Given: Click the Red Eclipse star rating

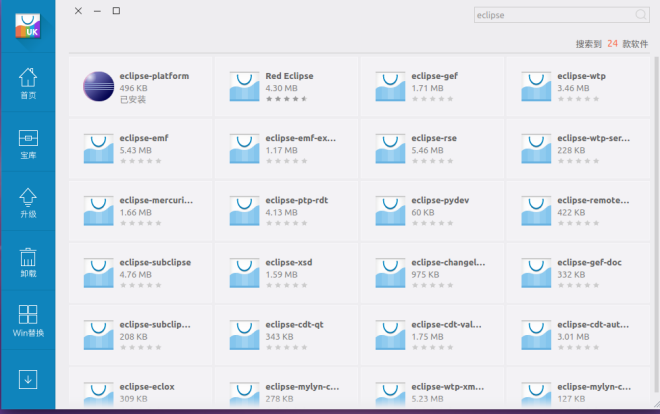Looking at the screenshot, I should [x=287, y=99].
